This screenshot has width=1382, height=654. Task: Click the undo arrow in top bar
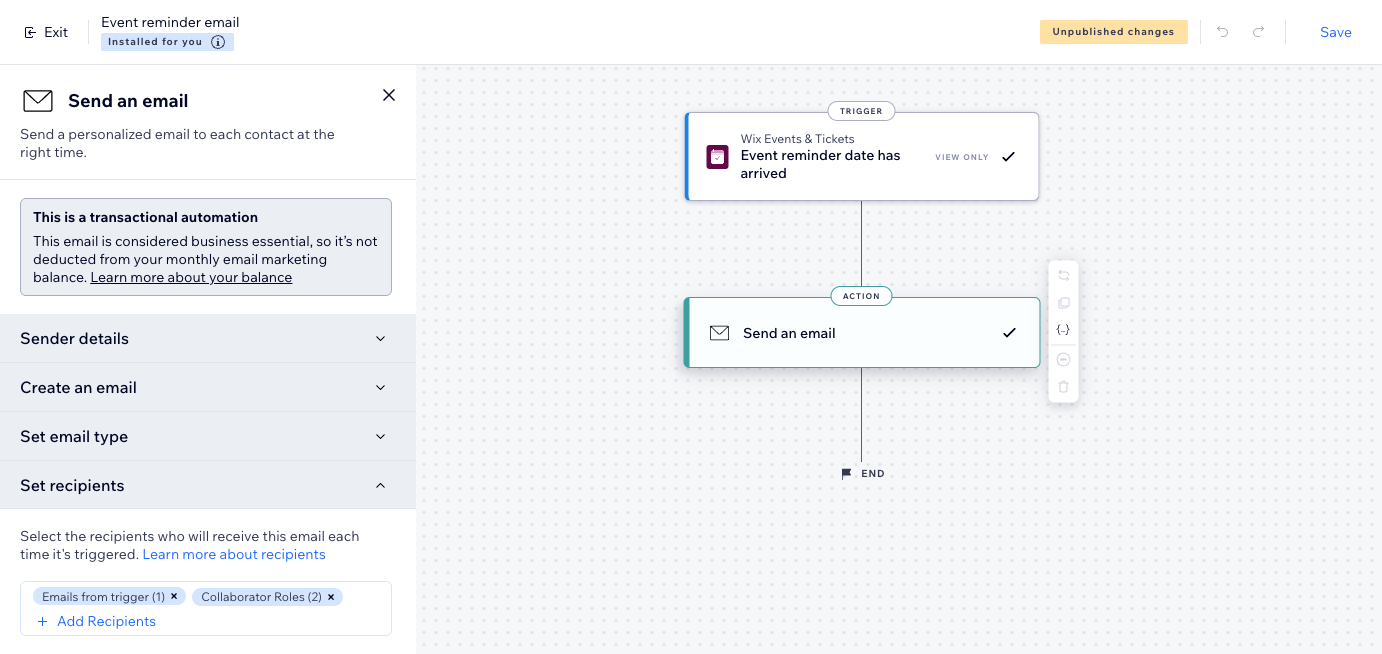pos(1222,32)
